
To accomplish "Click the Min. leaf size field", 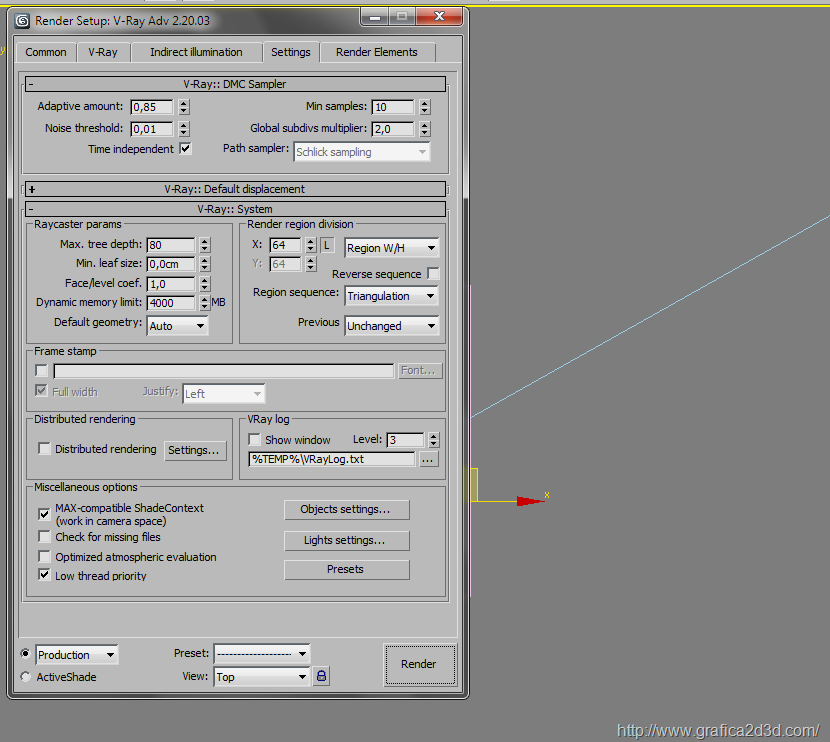I will coord(171,264).
